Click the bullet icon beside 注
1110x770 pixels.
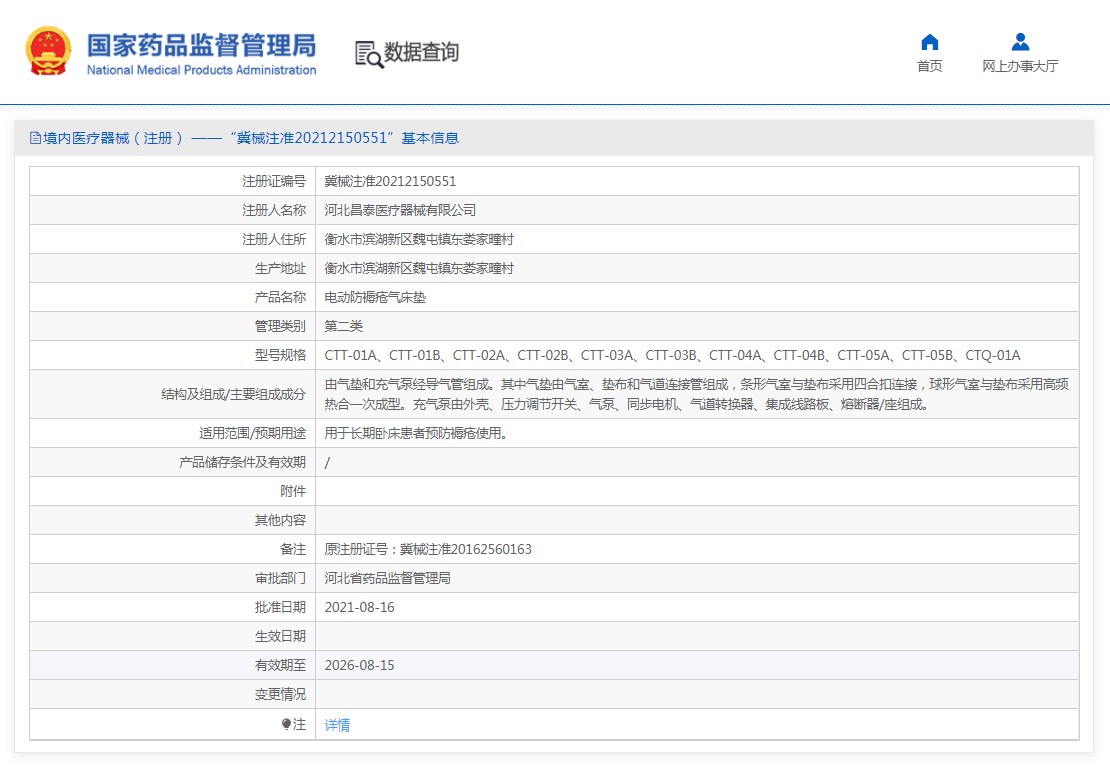(286, 724)
